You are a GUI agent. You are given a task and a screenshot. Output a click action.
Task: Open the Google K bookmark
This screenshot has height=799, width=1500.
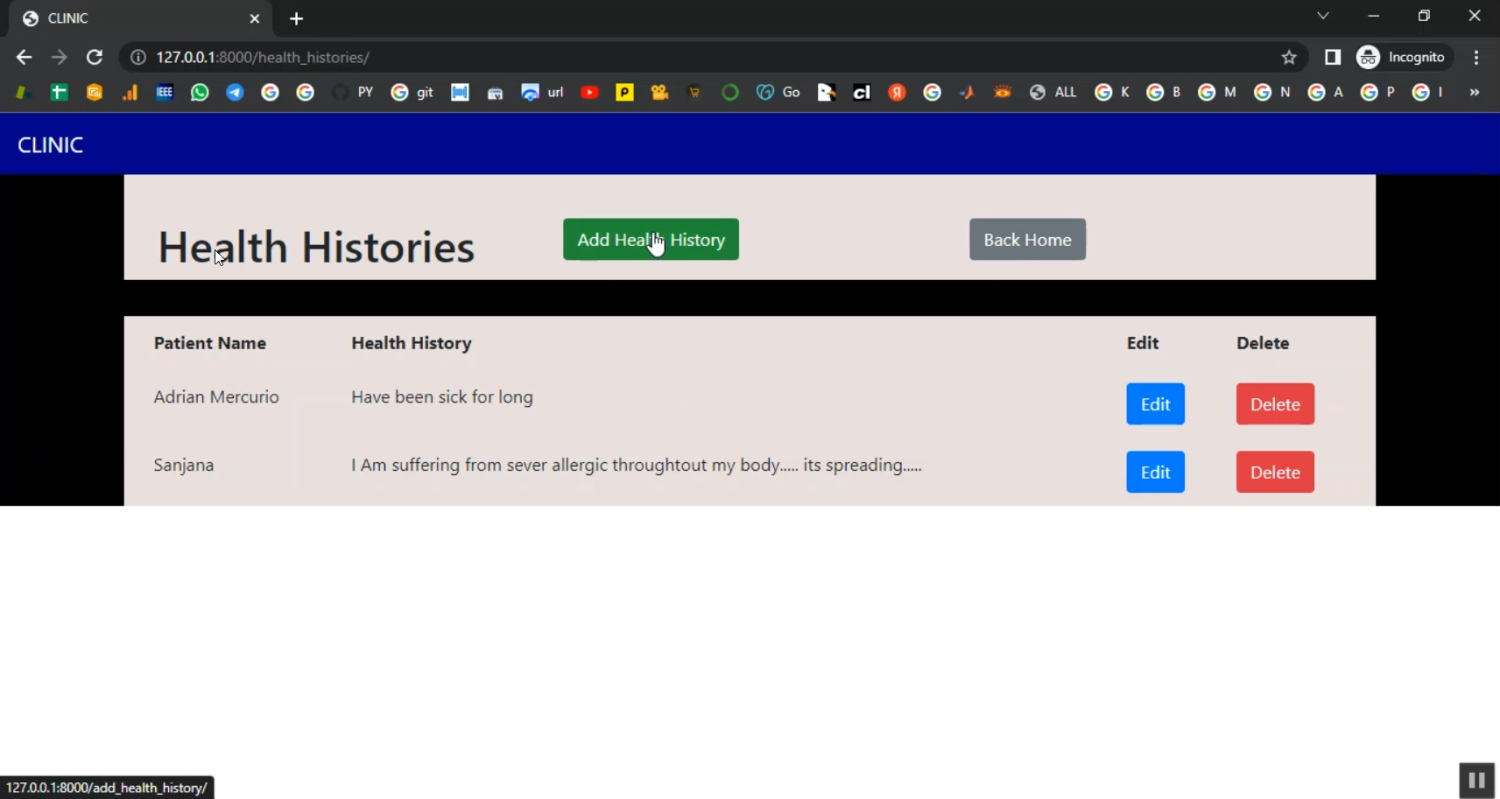(x=1112, y=92)
